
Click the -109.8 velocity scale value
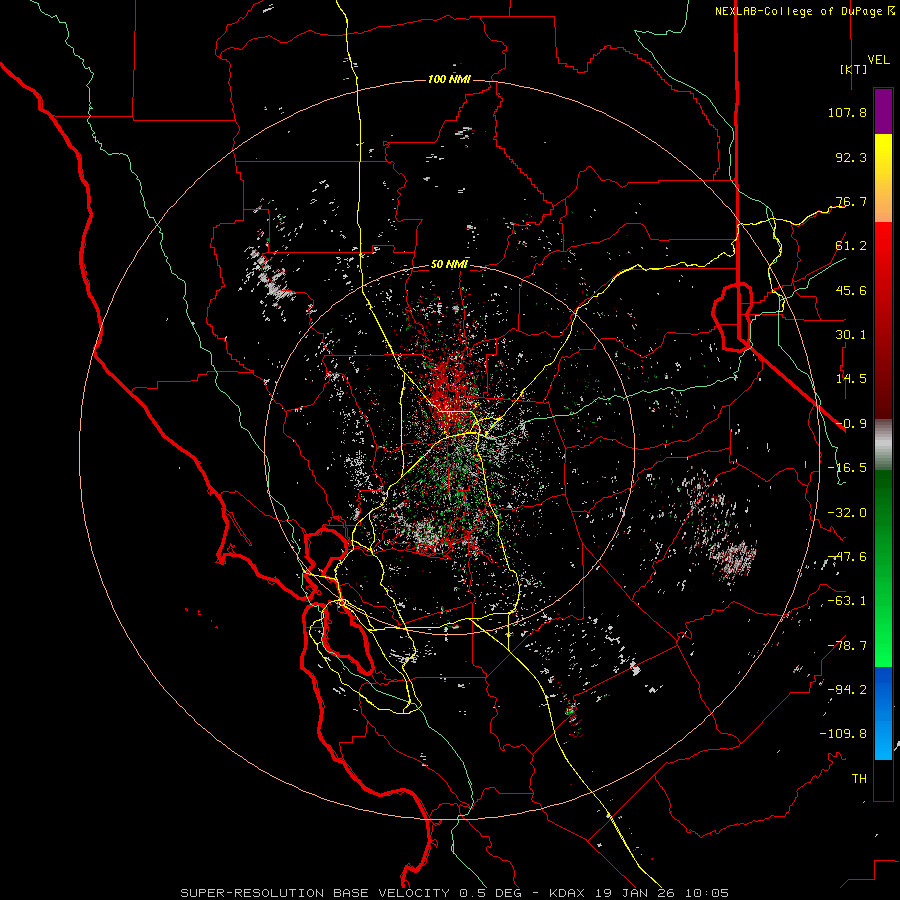point(843,734)
